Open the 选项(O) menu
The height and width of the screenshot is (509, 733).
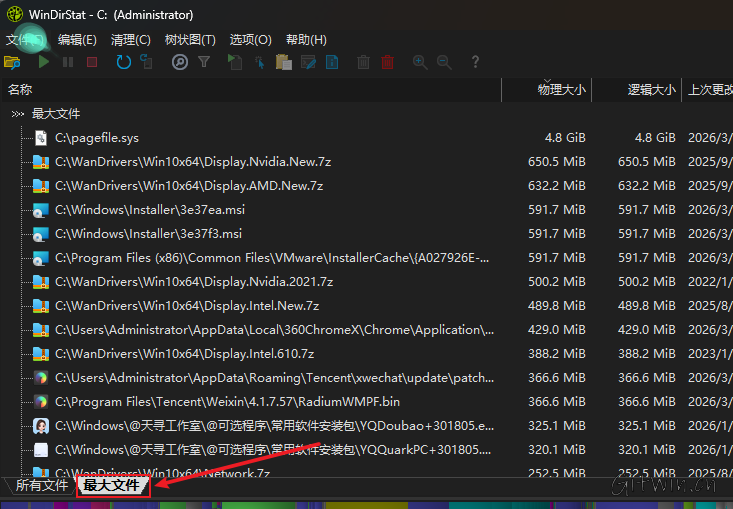[x=250, y=40]
